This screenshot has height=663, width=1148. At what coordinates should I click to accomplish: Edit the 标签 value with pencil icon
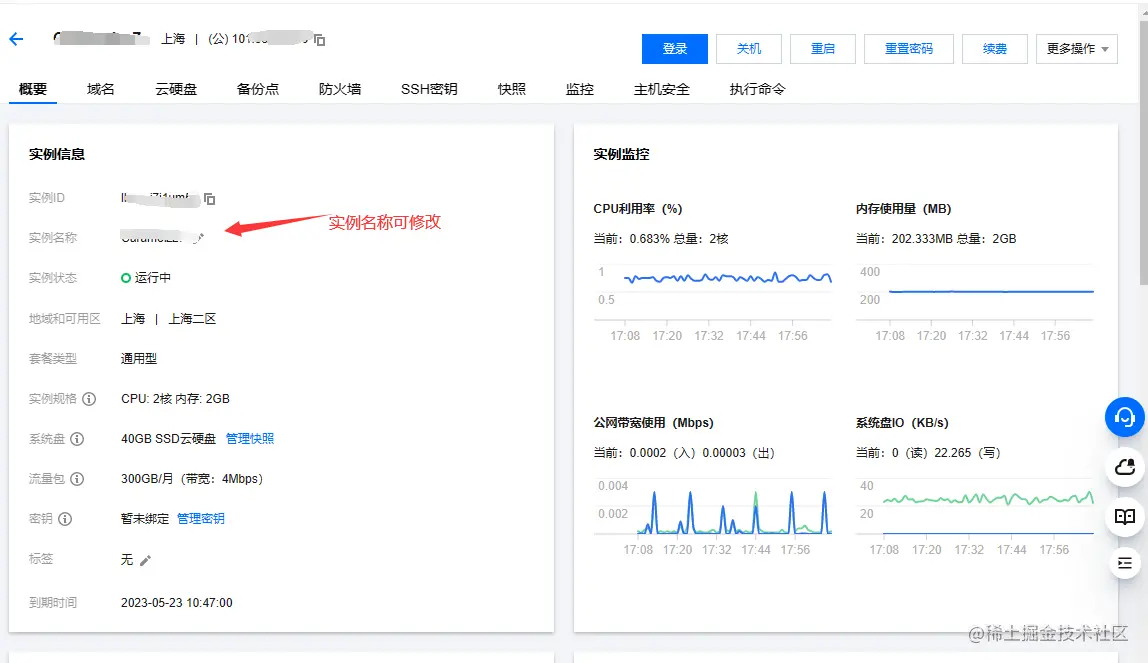[146, 561]
